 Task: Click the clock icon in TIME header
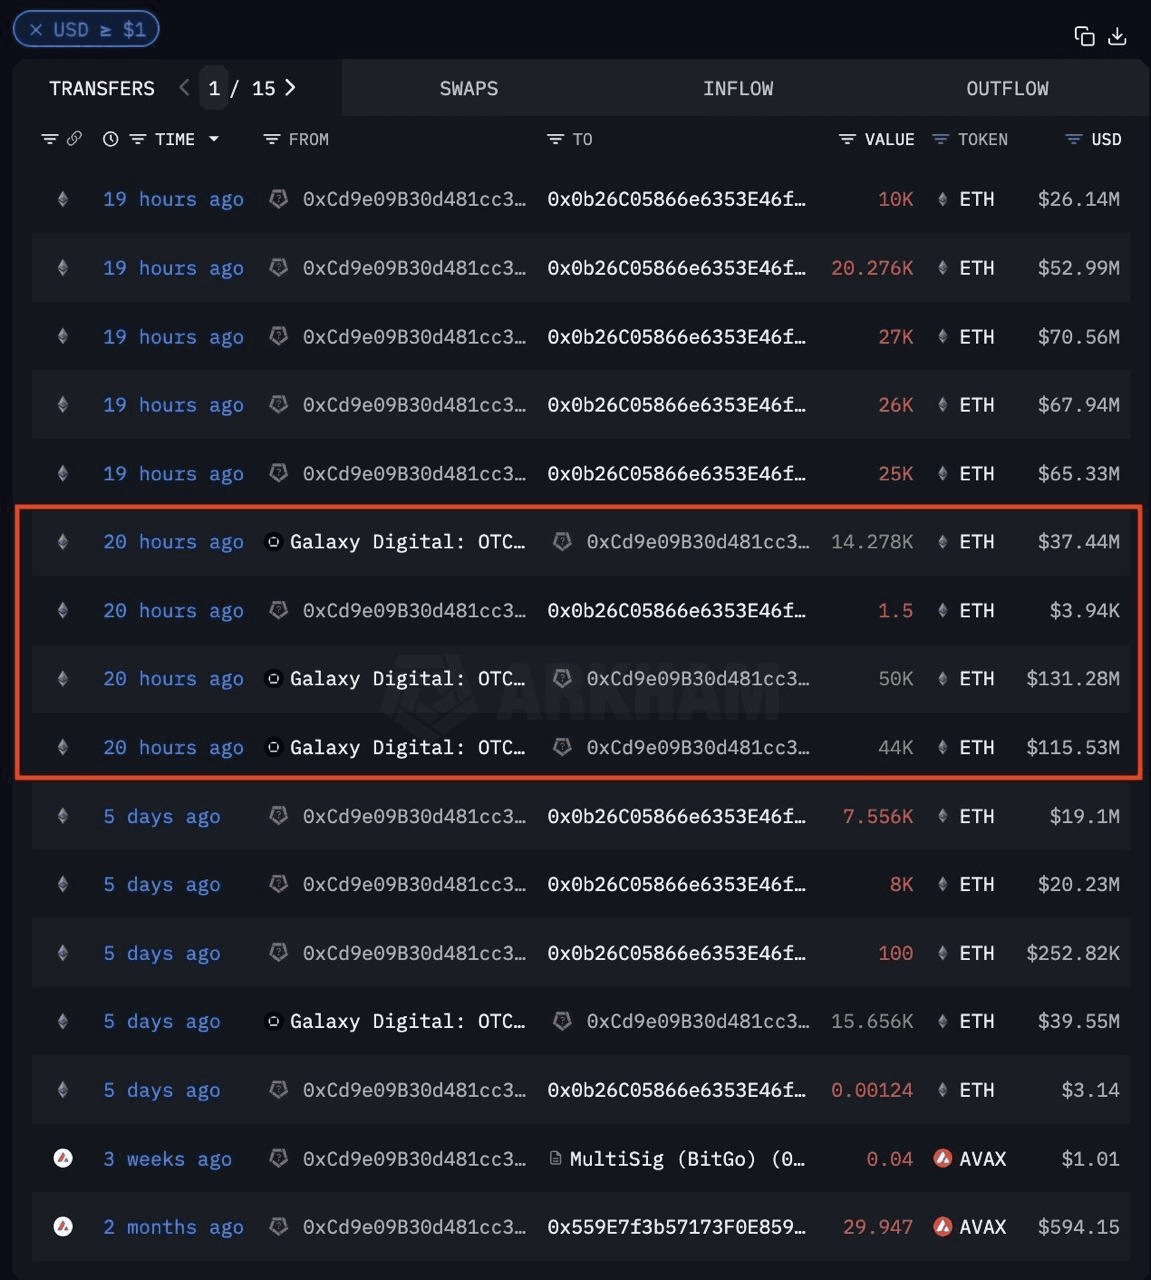point(111,139)
